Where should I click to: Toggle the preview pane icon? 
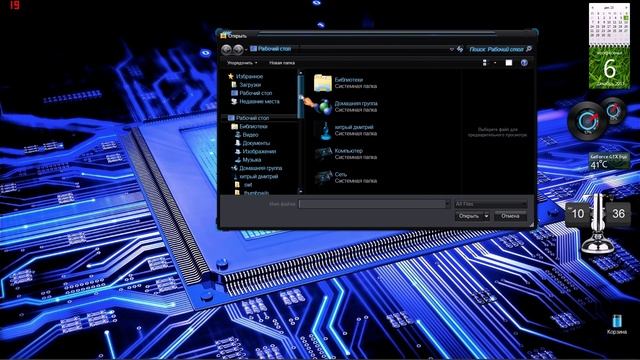coord(509,62)
